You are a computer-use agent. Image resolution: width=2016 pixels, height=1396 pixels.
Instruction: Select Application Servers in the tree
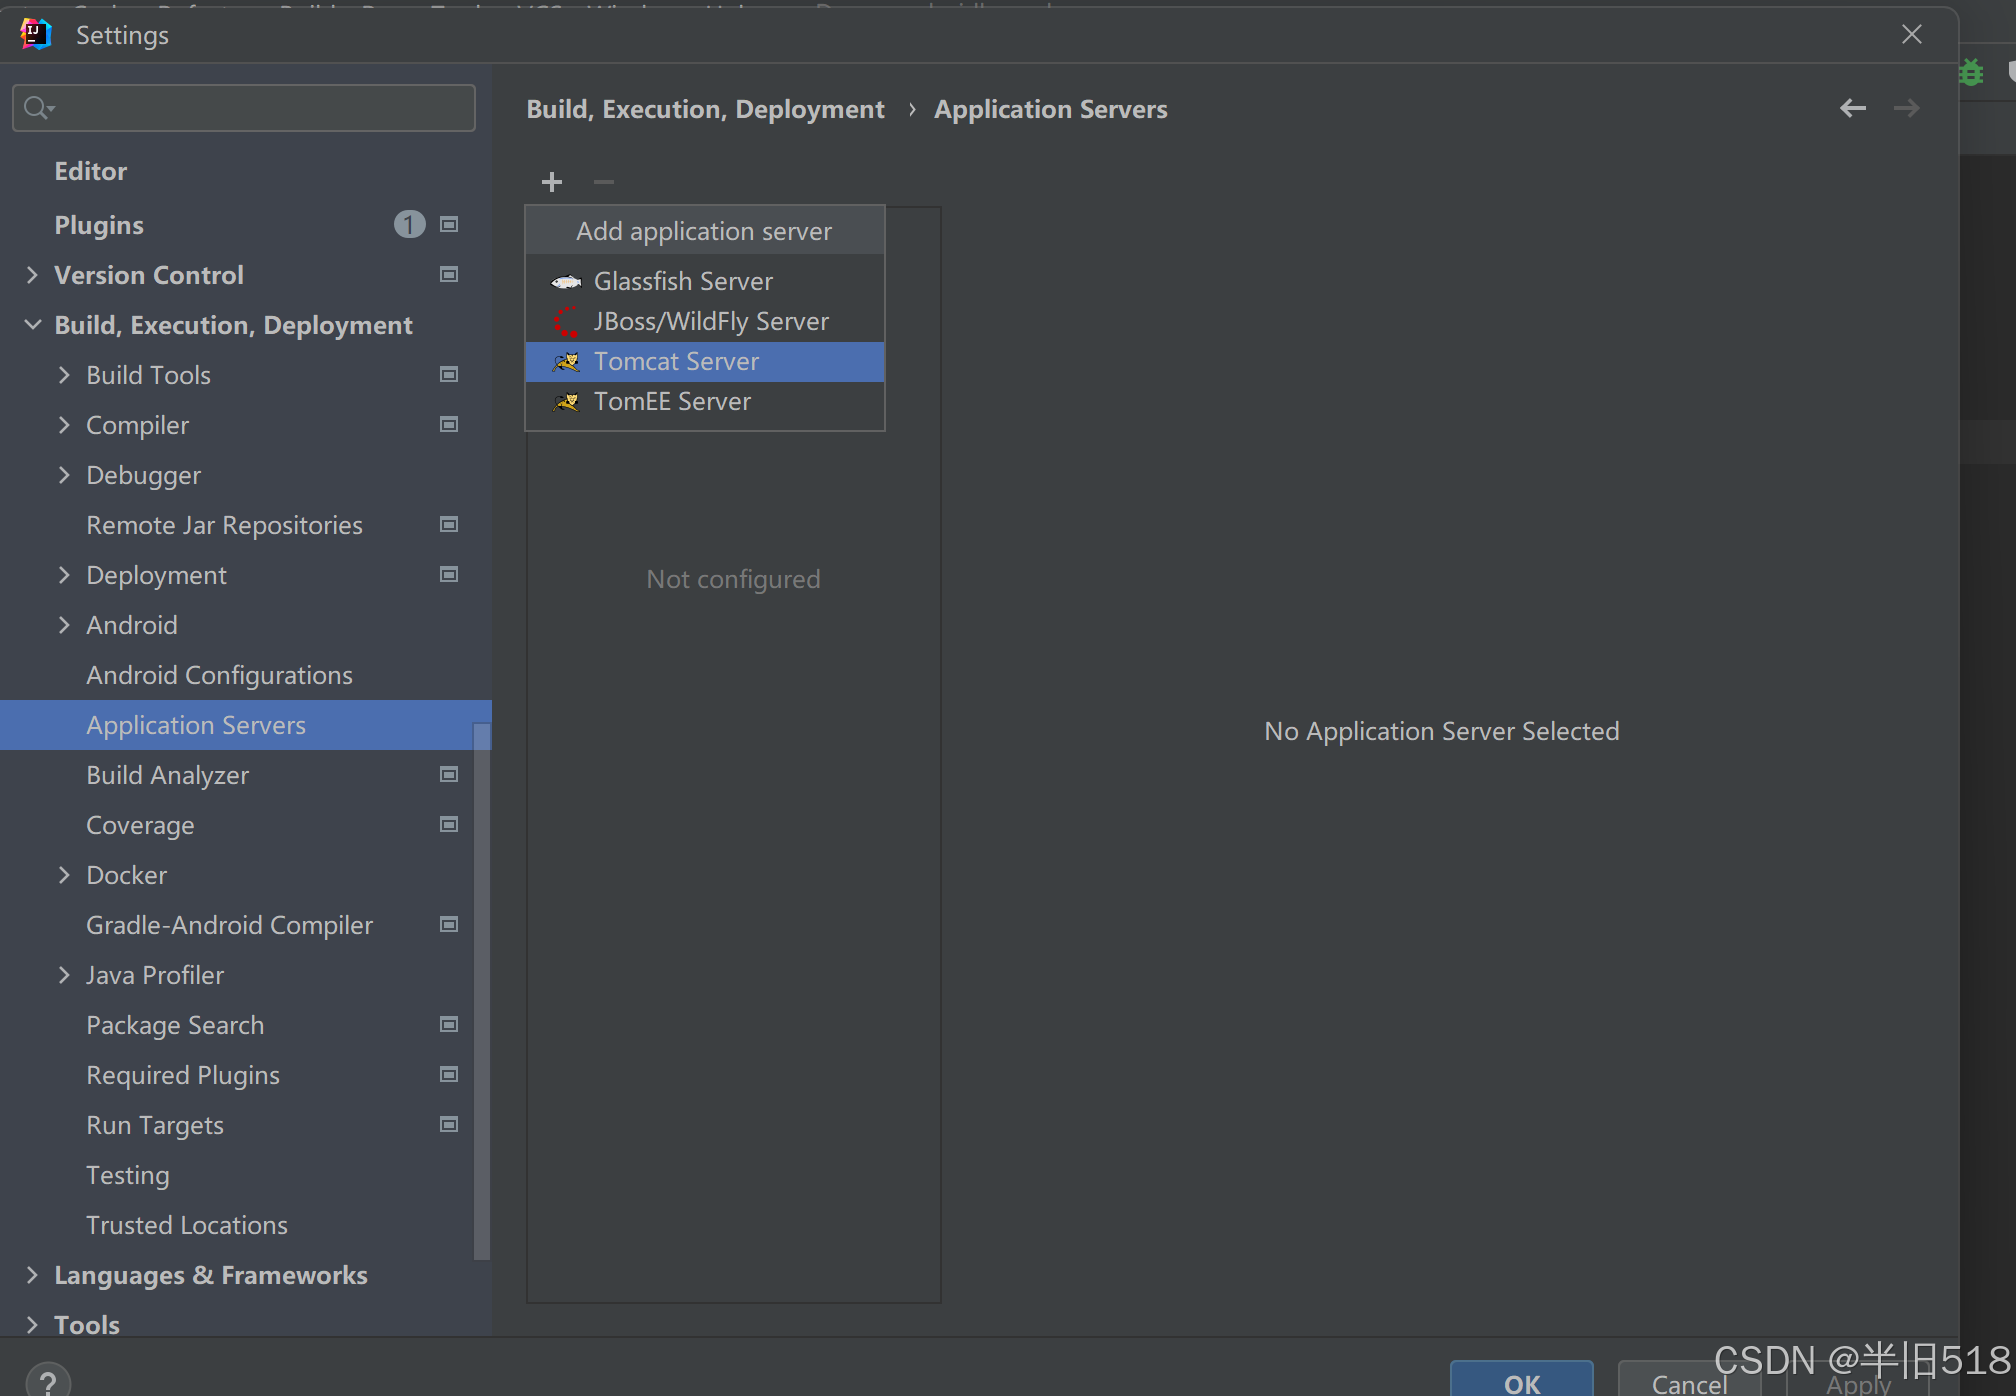click(246, 725)
